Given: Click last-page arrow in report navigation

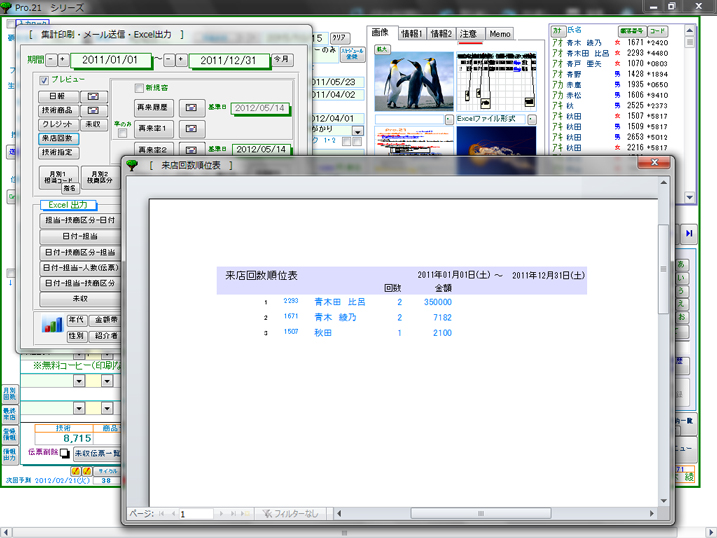Looking at the screenshot, I should (x=234, y=514).
